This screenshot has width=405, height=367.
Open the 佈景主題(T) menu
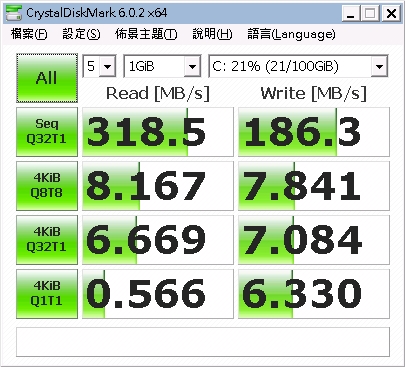146,34
